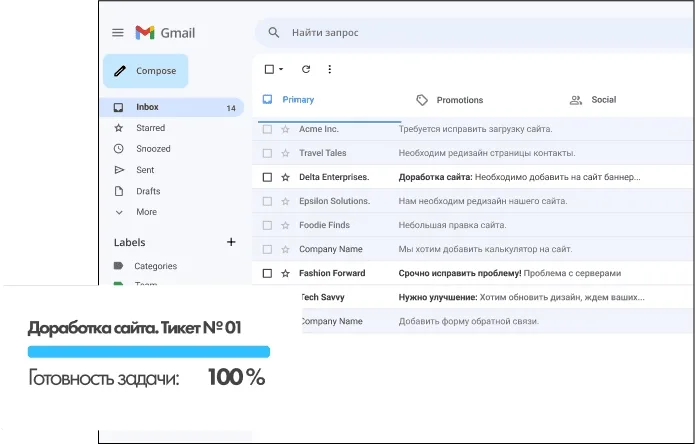Image resolution: width=695 pixels, height=444 pixels.
Task: Compose a new email
Action: (x=146, y=71)
